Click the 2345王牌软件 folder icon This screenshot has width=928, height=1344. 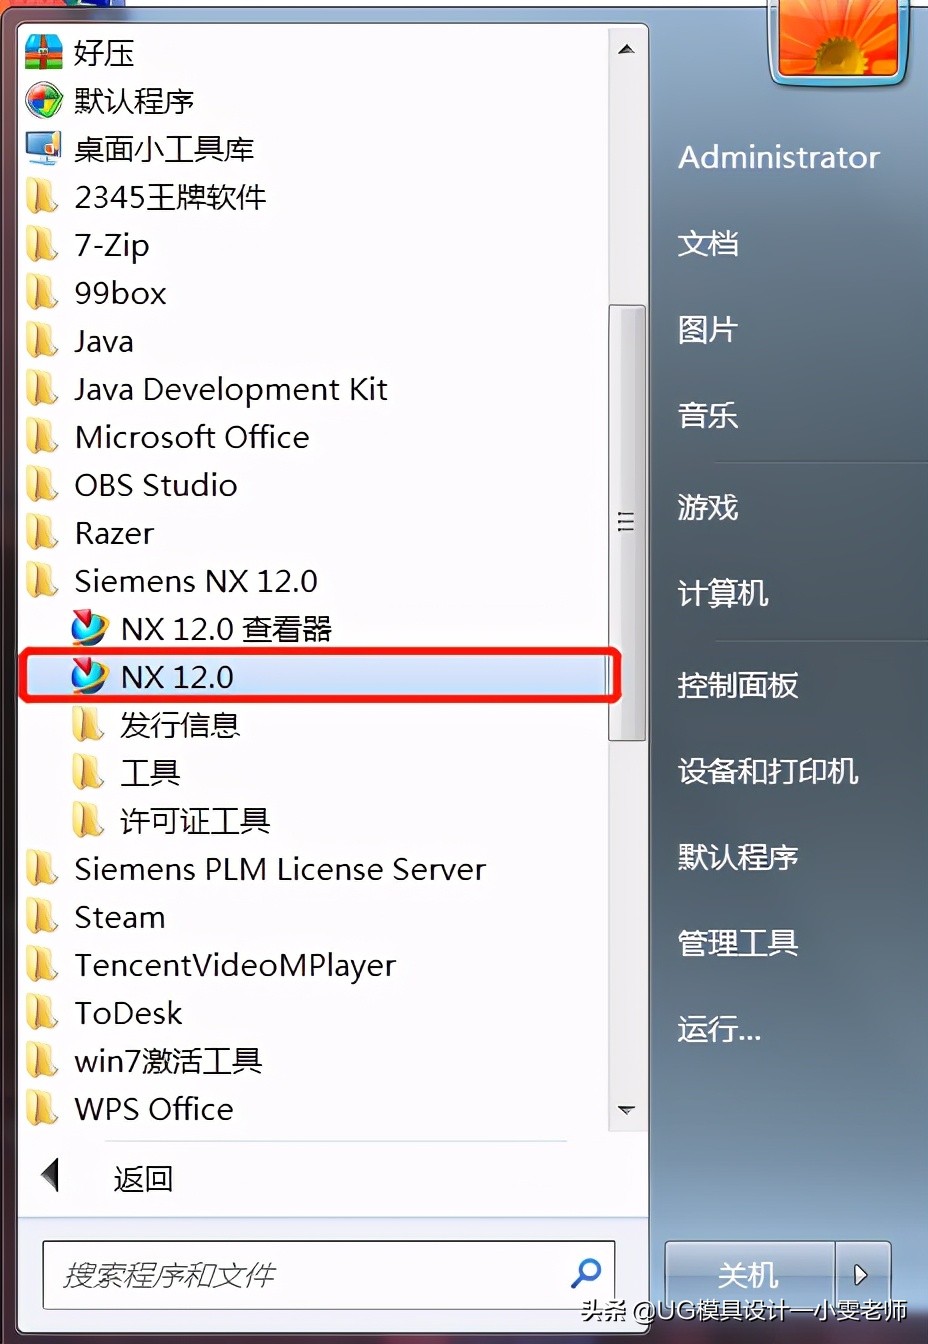pos(42,196)
